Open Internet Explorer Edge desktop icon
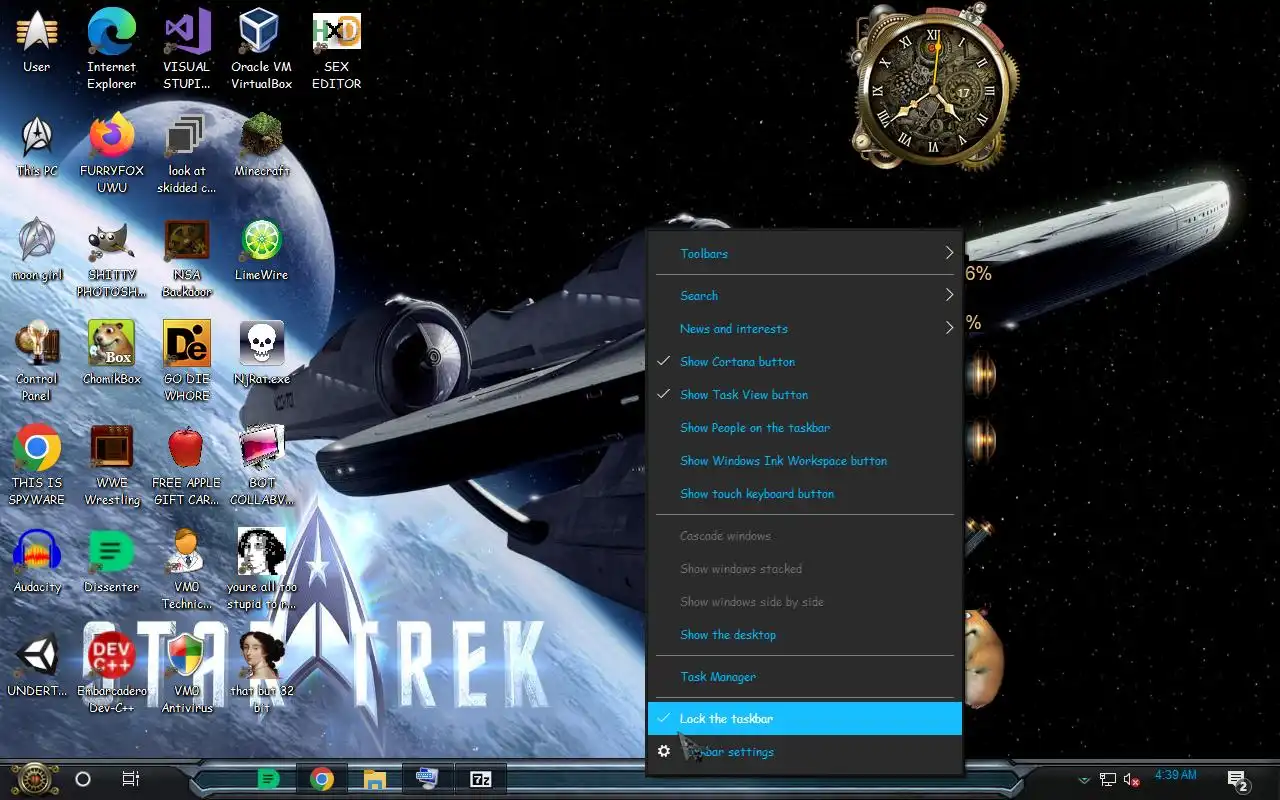The image size is (1280, 800). tap(111, 50)
